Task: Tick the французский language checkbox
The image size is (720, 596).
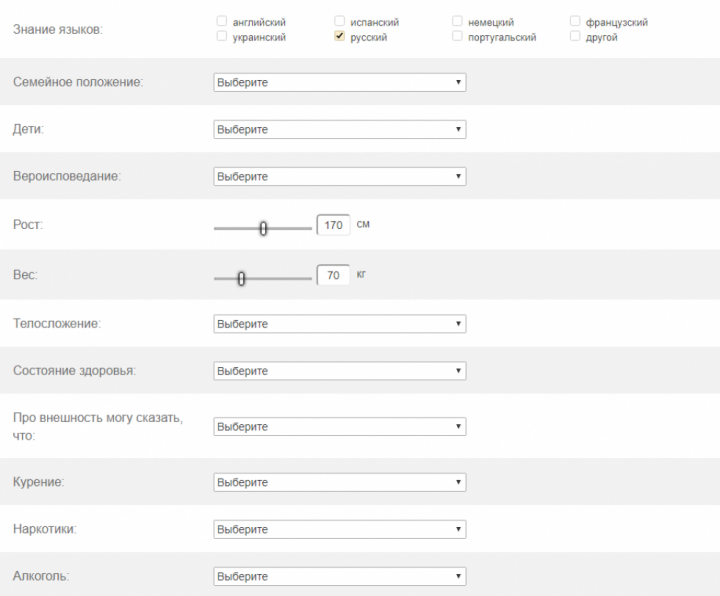Action: tap(575, 21)
